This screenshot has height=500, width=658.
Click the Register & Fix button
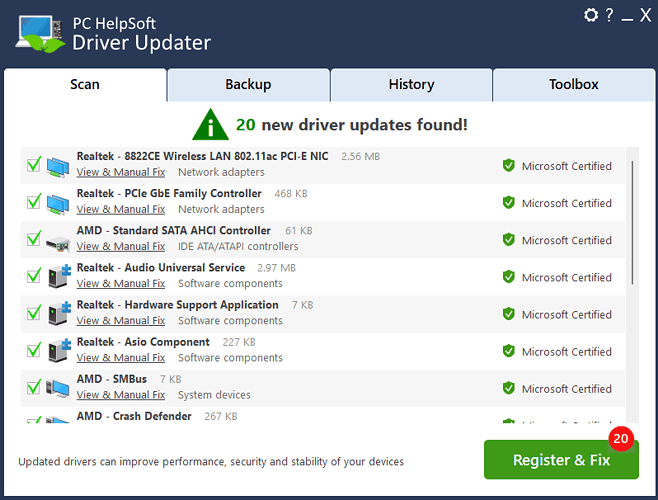tap(561, 460)
